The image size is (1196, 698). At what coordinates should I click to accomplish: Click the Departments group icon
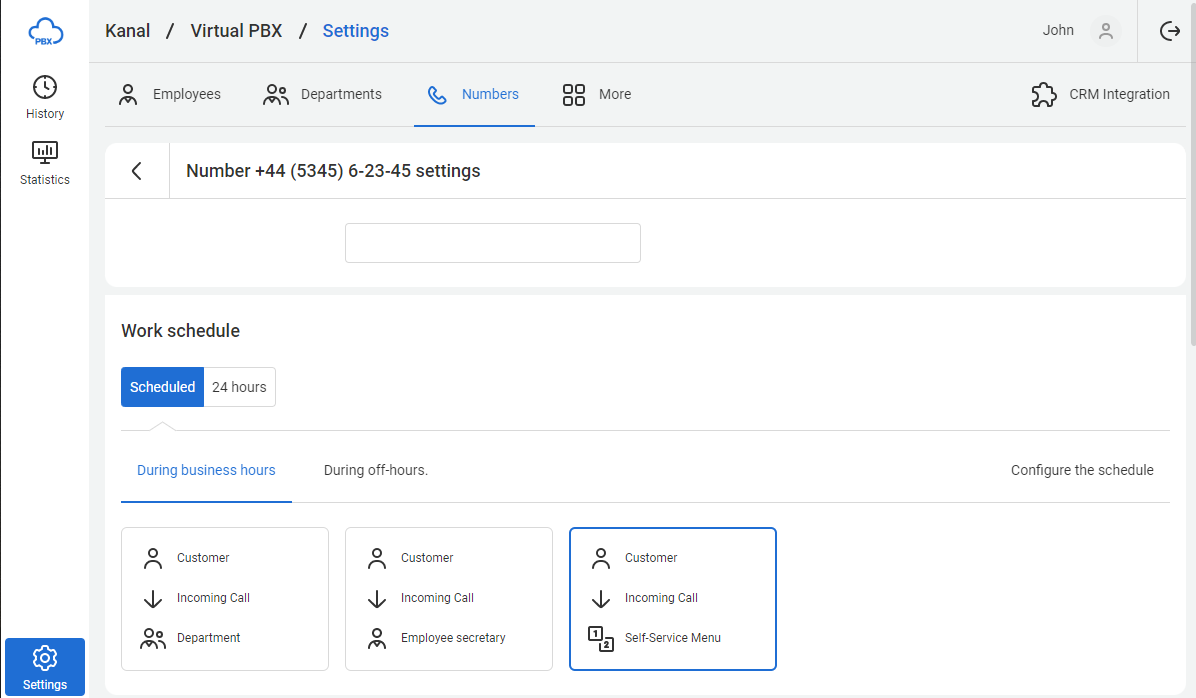pyautogui.click(x=276, y=95)
